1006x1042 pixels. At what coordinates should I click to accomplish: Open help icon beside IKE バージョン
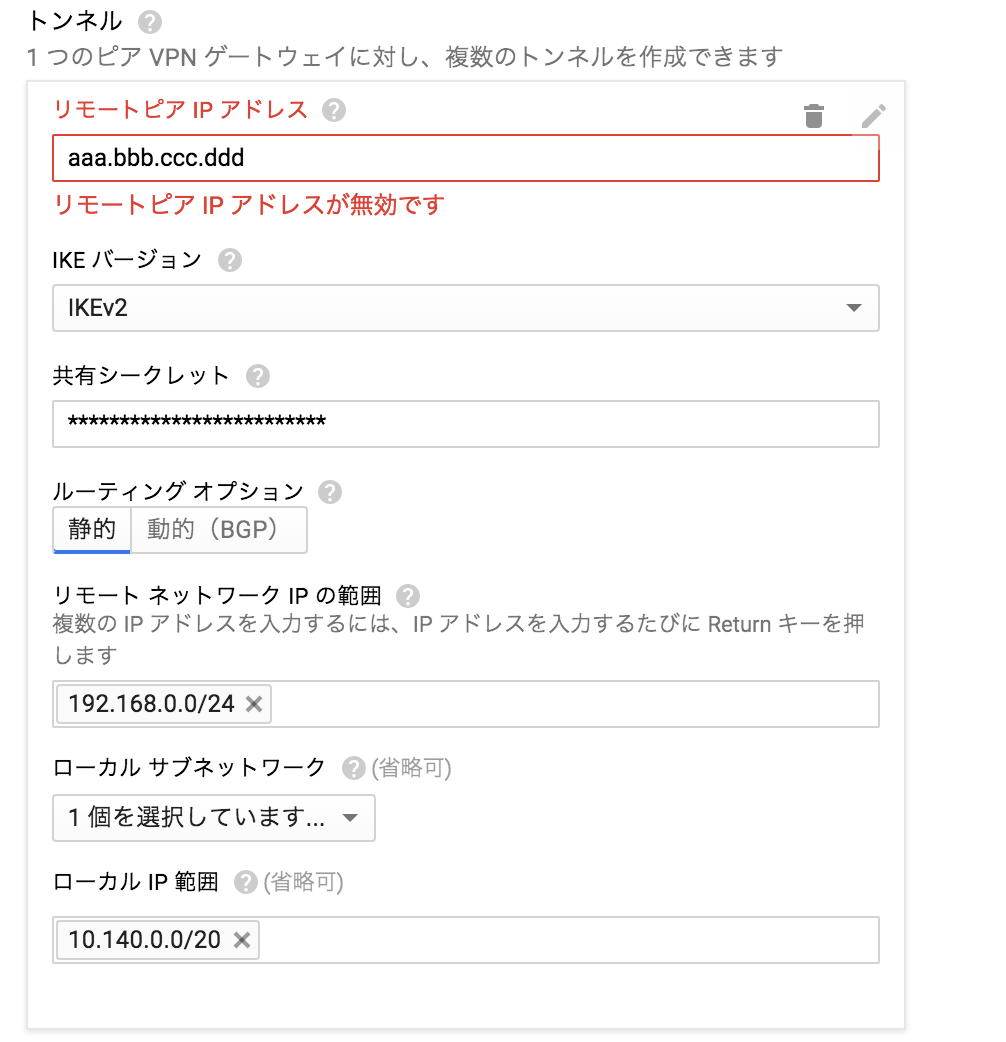(230, 260)
